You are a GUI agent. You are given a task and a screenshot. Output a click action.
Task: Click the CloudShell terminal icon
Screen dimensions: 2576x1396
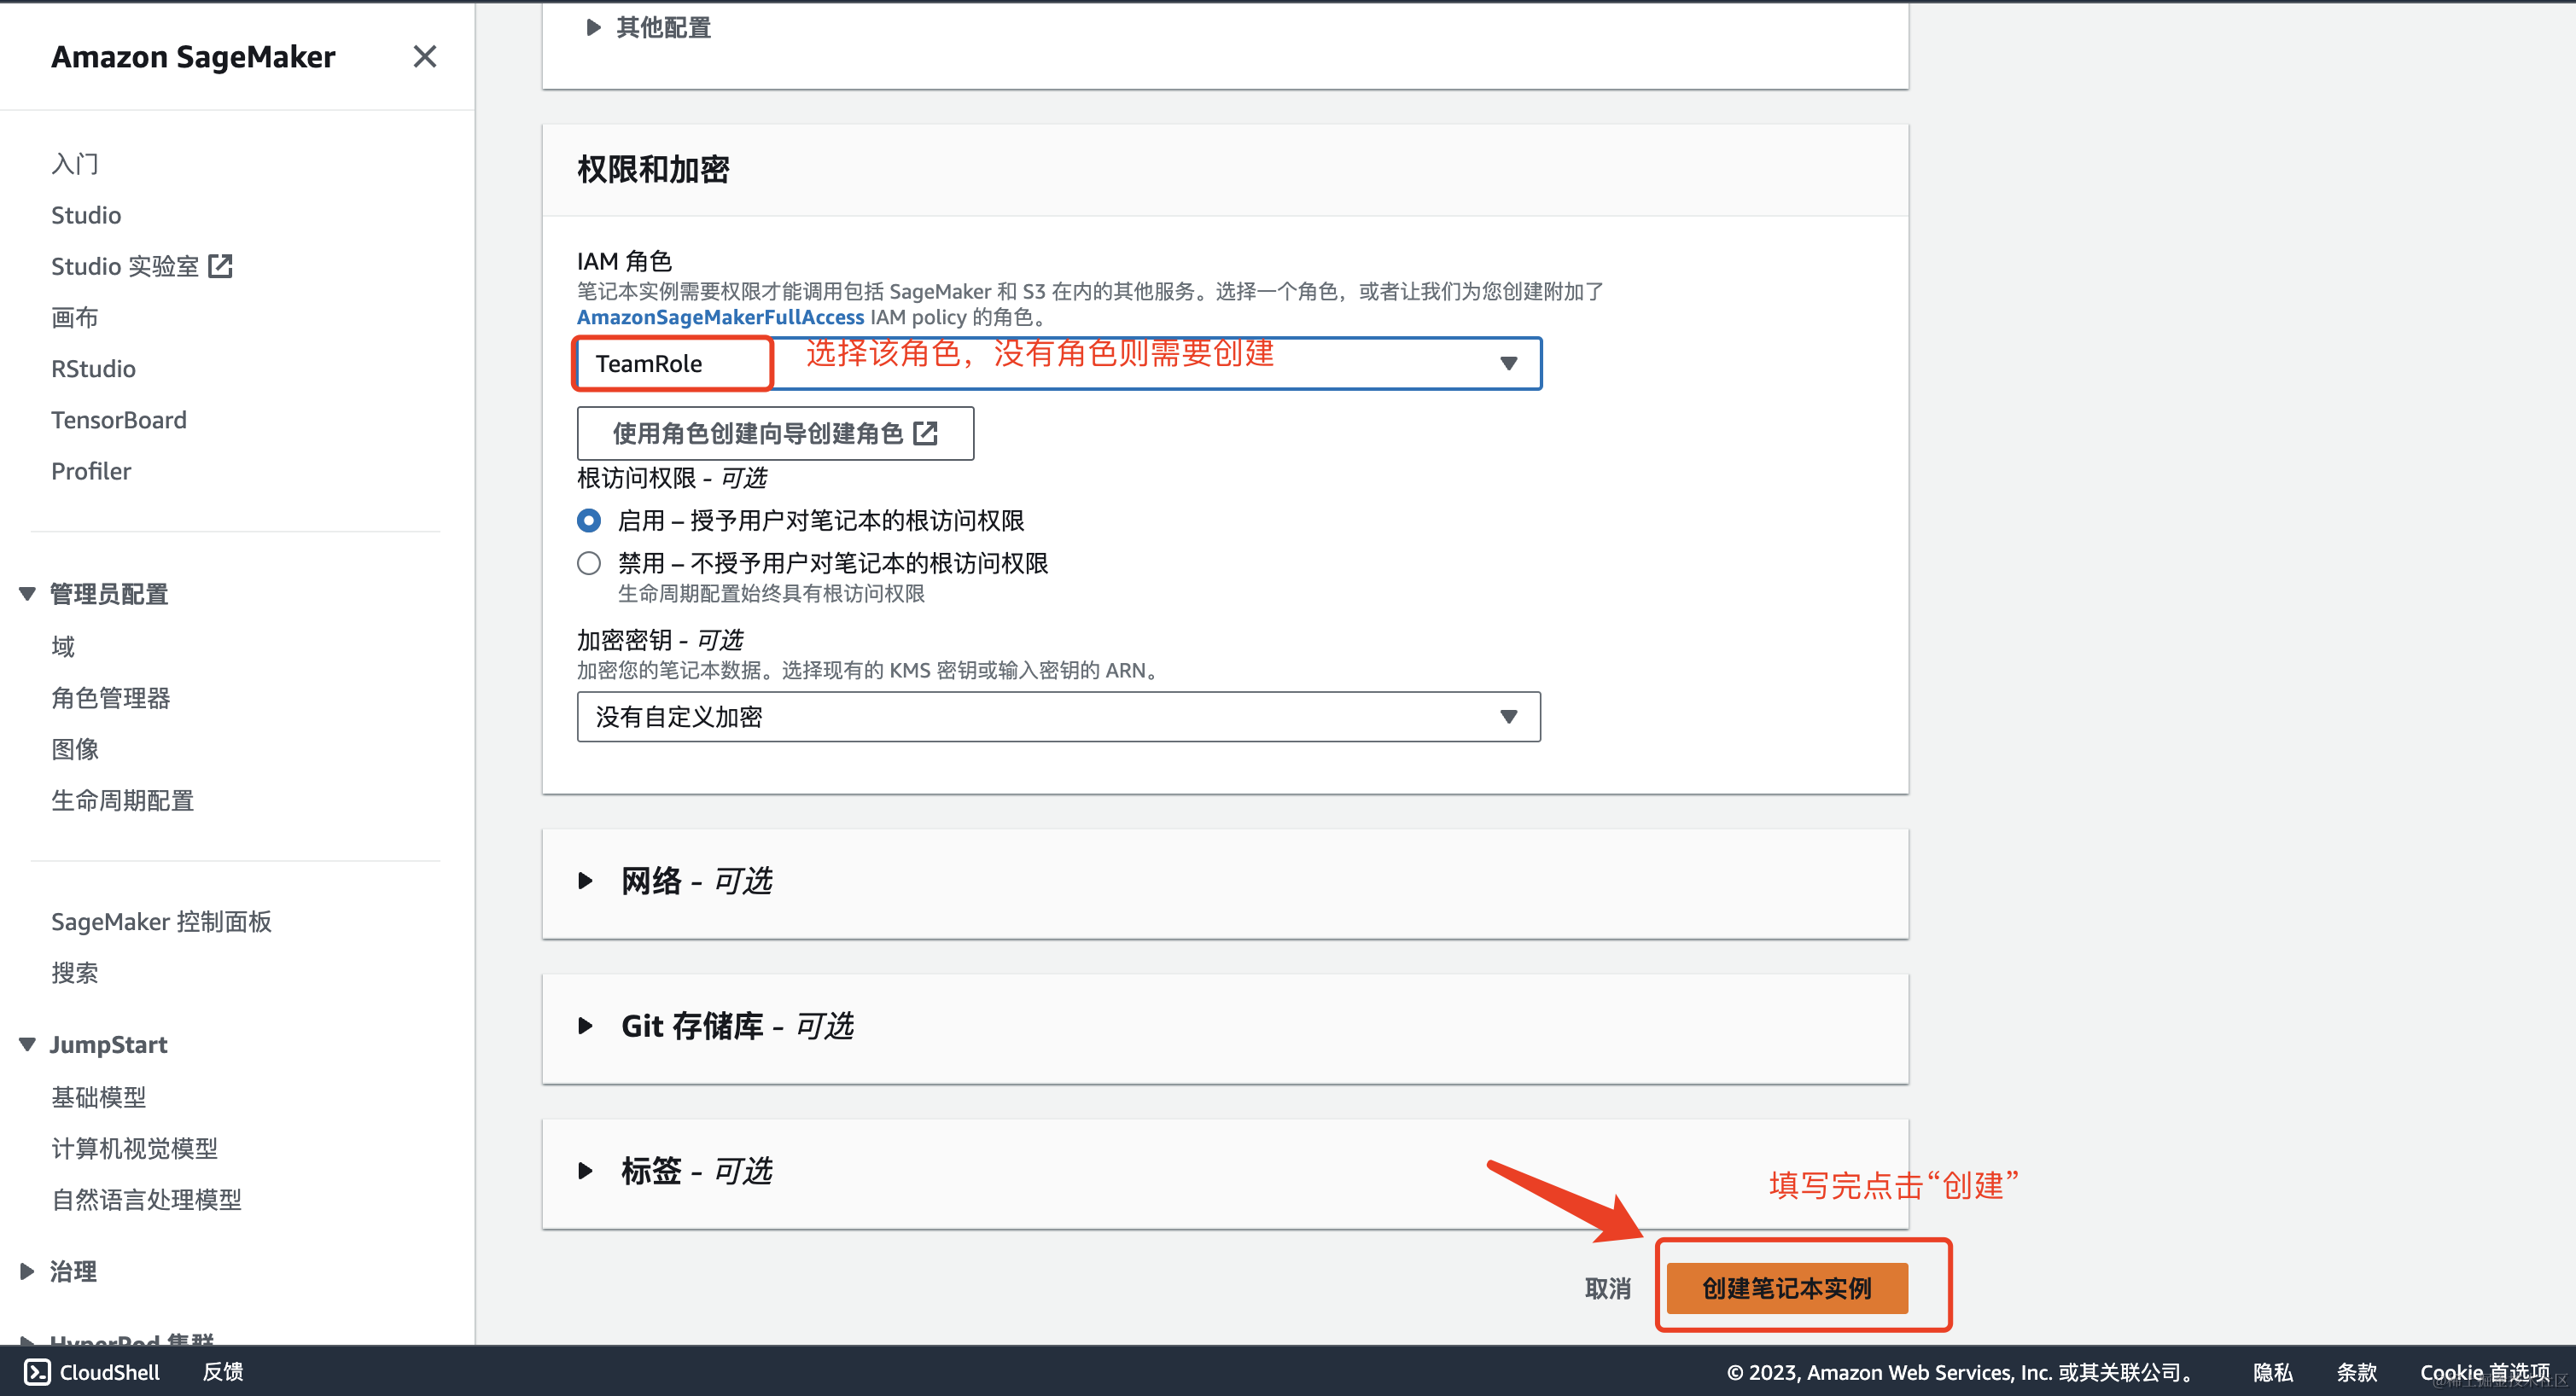click(x=37, y=1372)
